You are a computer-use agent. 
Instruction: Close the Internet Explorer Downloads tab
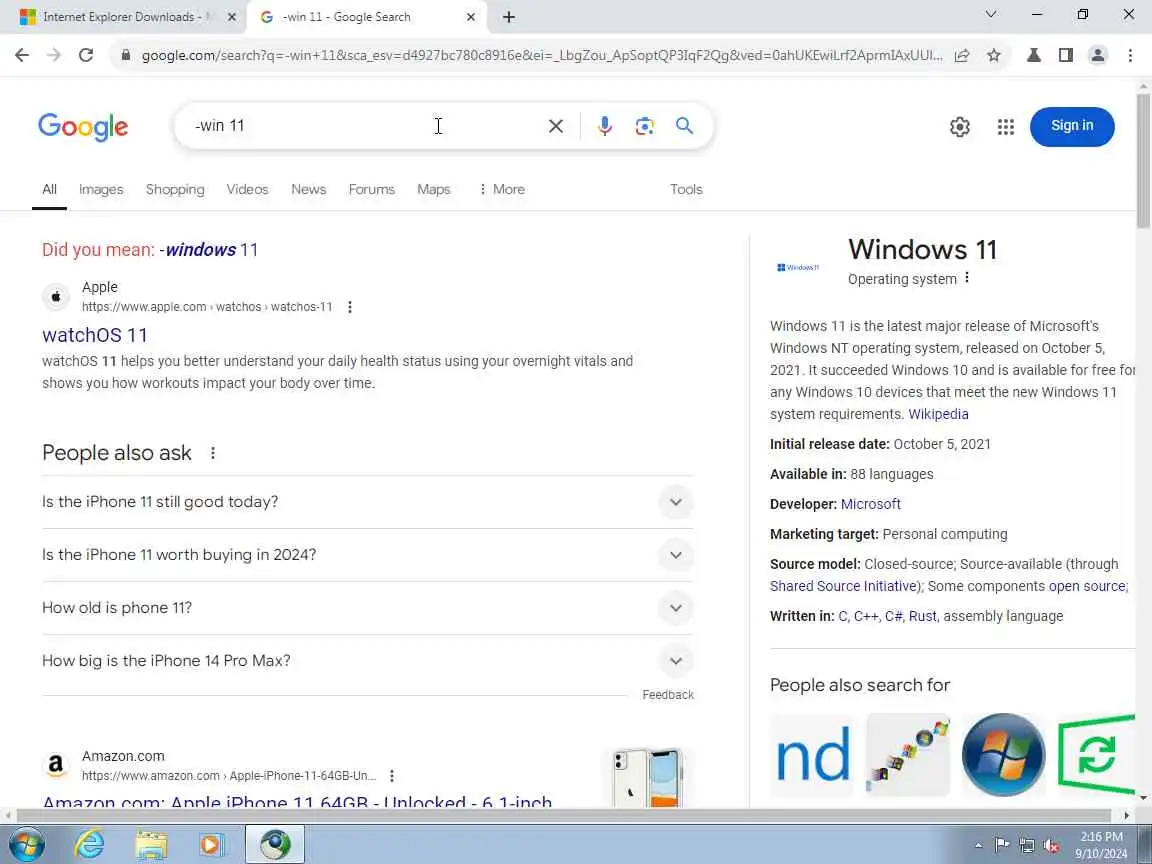[231, 17]
